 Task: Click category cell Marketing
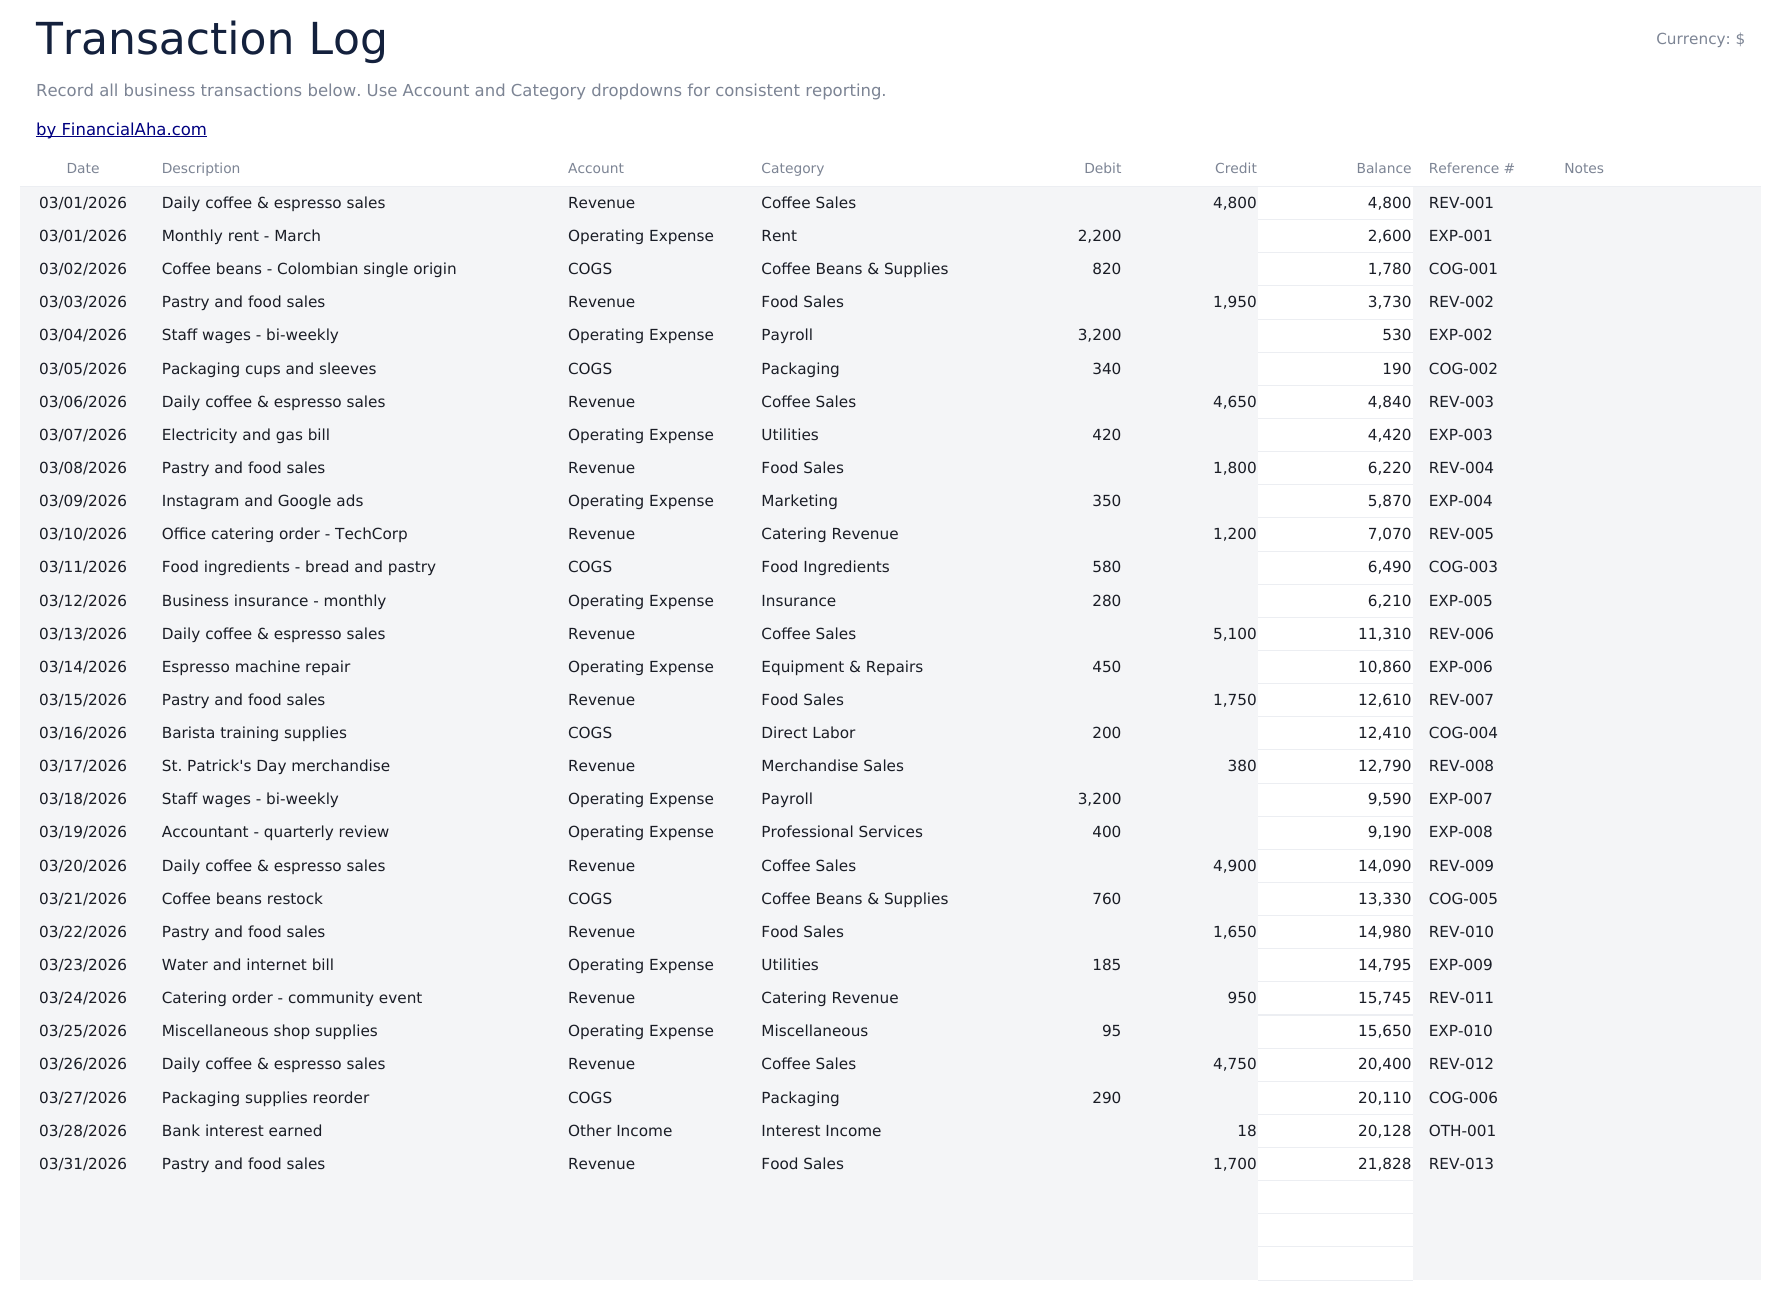(799, 501)
